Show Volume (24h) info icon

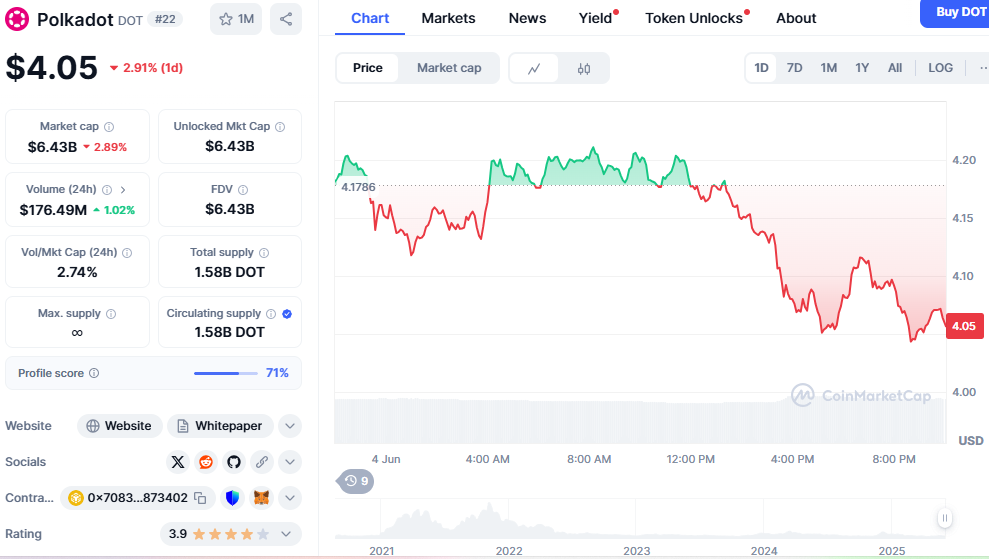click(x=107, y=190)
